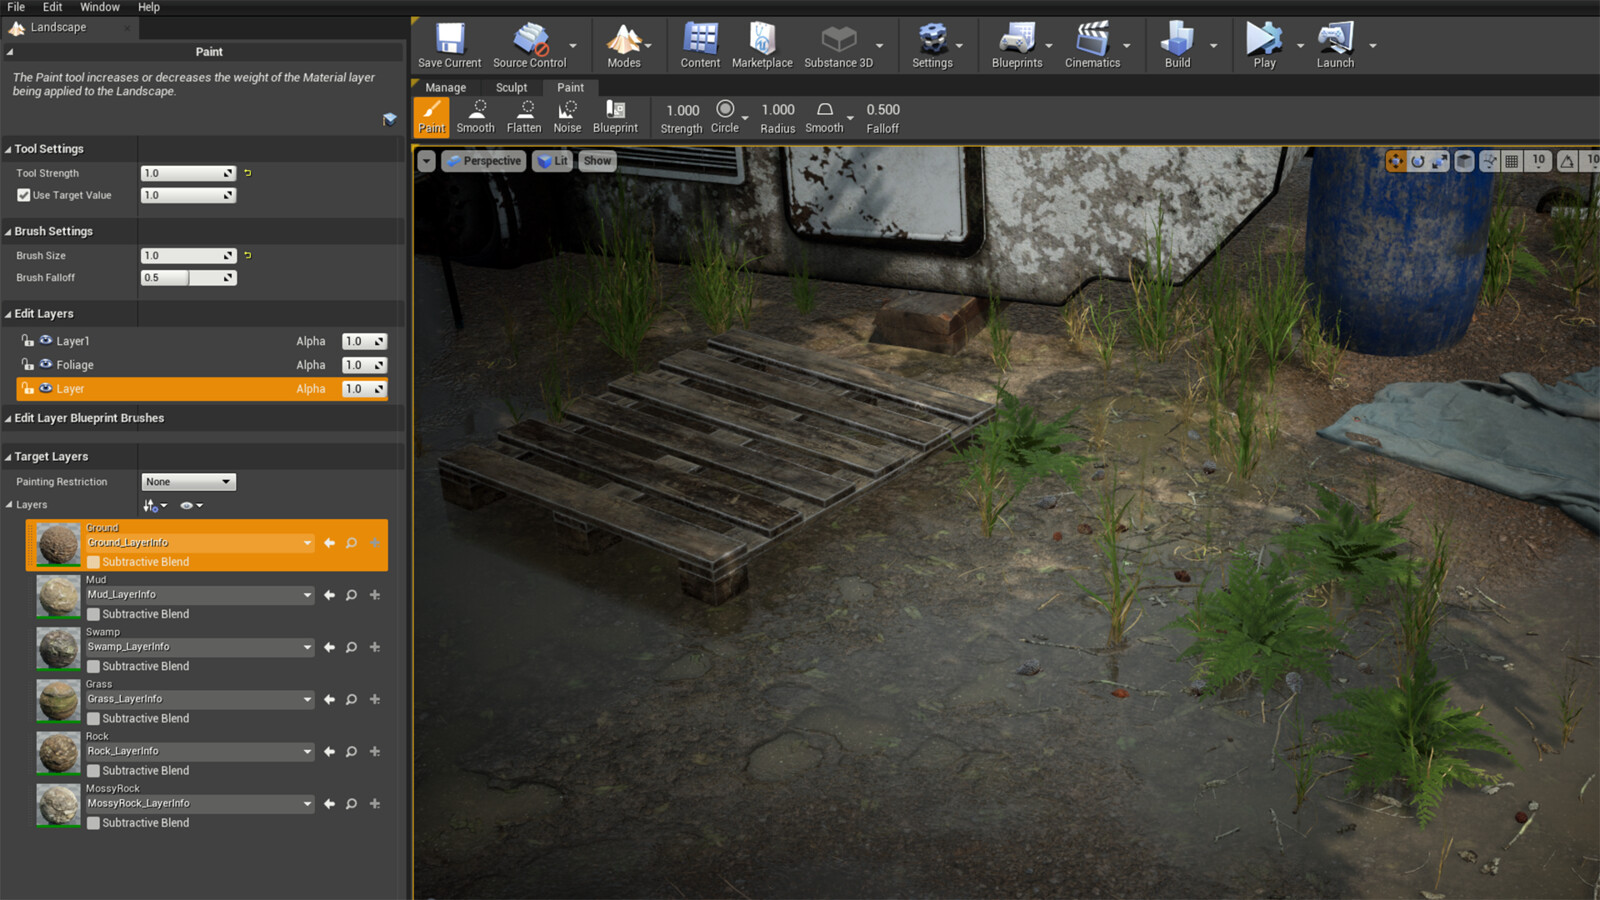Open the Mud_LayerInfo dropdown
The height and width of the screenshot is (900, 1600).
200,595
